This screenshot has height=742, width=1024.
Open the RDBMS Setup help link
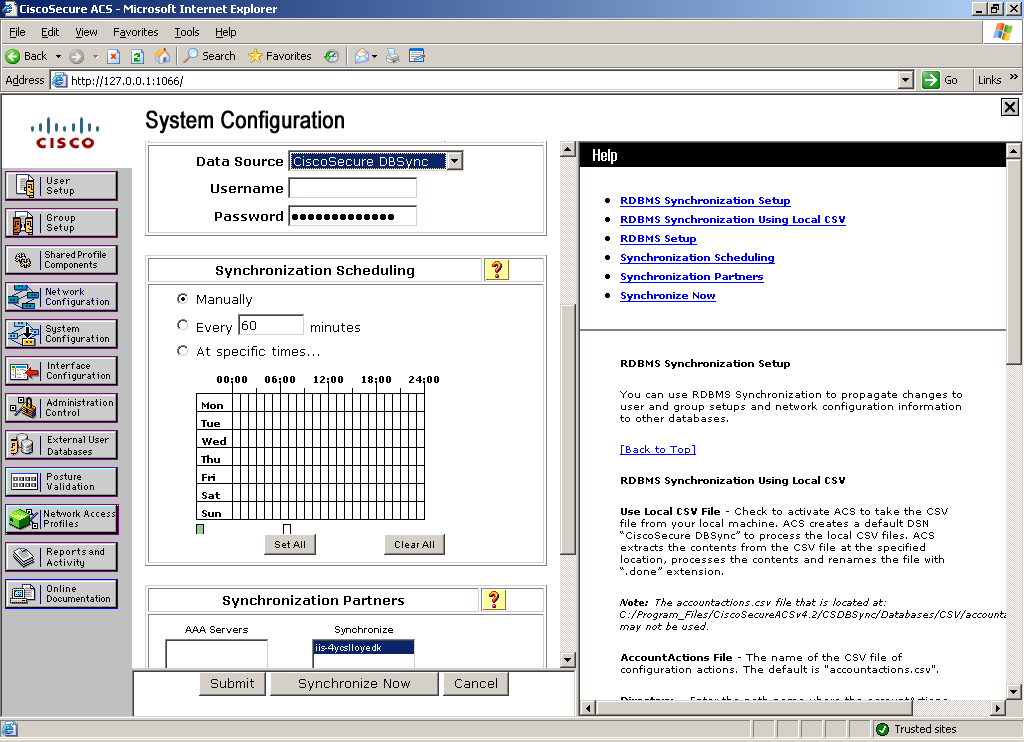tap(658, 238)
